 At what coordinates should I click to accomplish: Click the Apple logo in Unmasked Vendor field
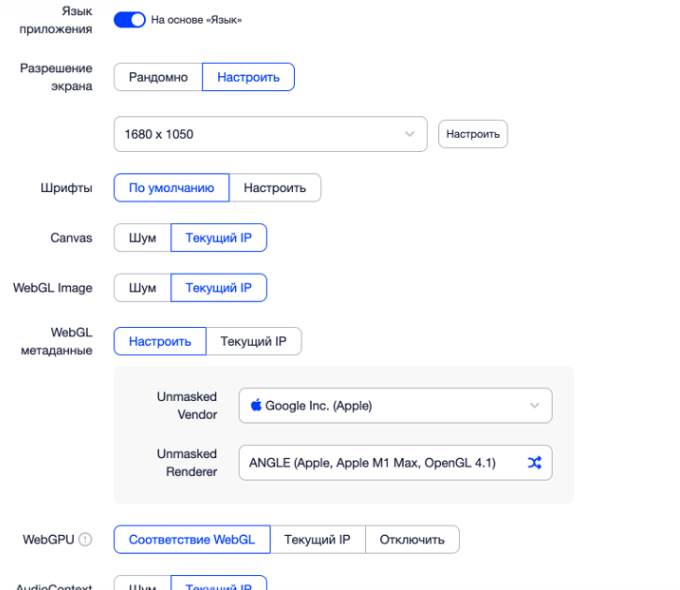256,405
